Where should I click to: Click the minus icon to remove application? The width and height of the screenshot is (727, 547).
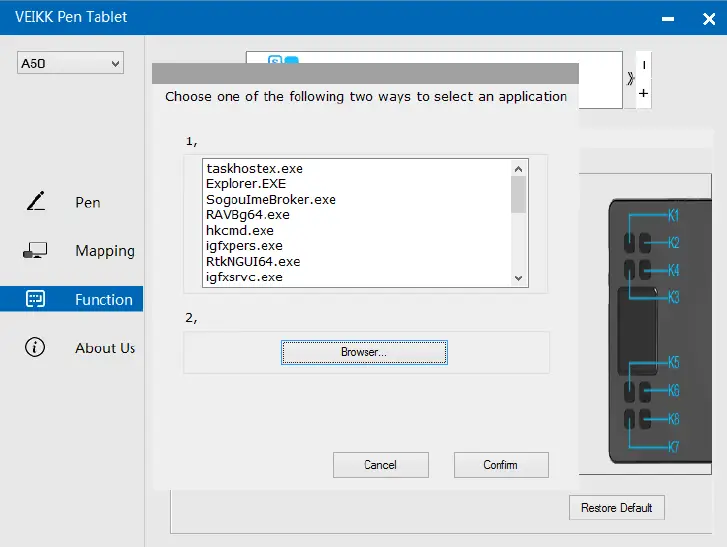click(x=644, y=65)
